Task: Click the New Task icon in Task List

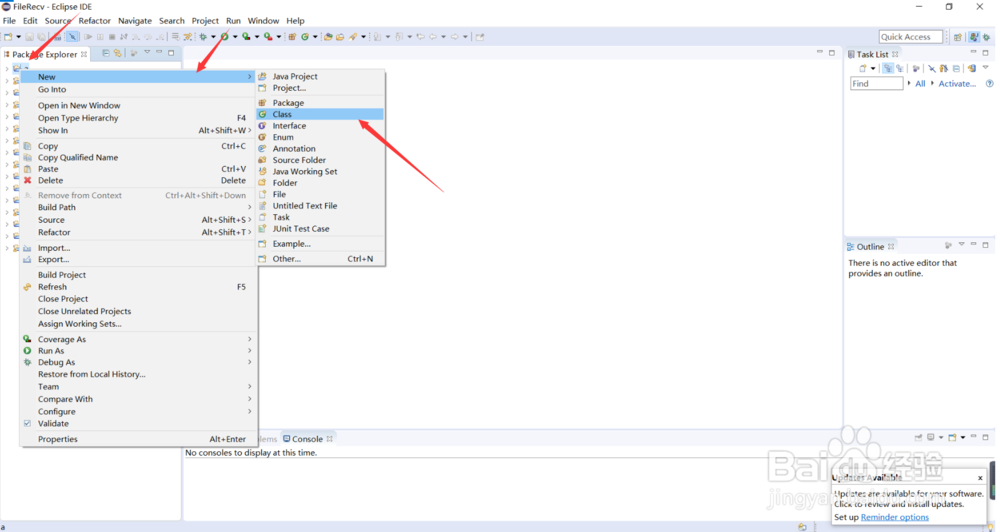Action: 862,68
